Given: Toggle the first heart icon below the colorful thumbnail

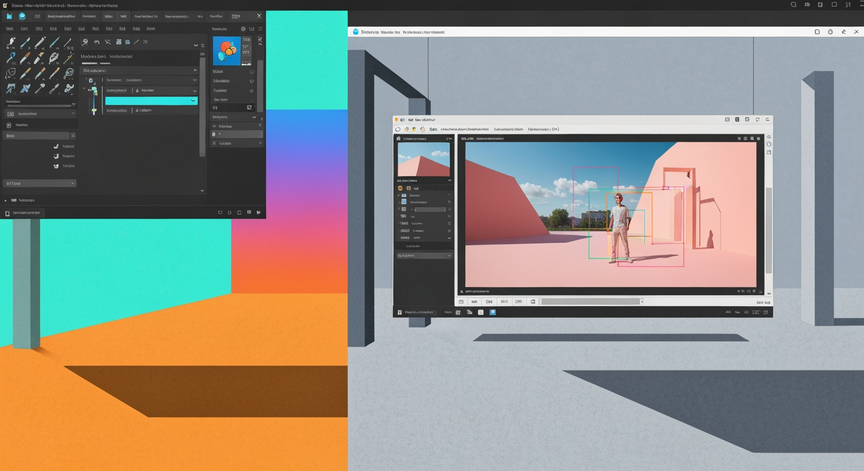Looking at the screenshot, I should [252, 72].
